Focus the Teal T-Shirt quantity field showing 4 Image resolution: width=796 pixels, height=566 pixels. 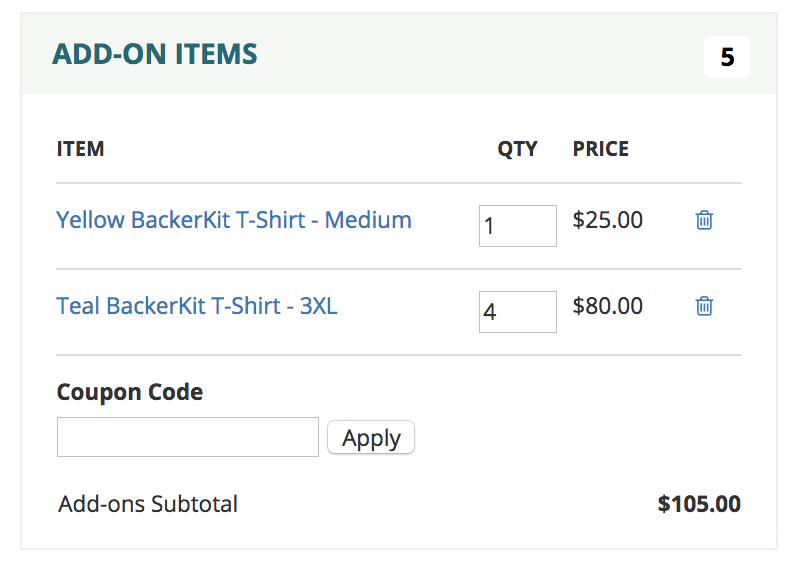(518, 312)
